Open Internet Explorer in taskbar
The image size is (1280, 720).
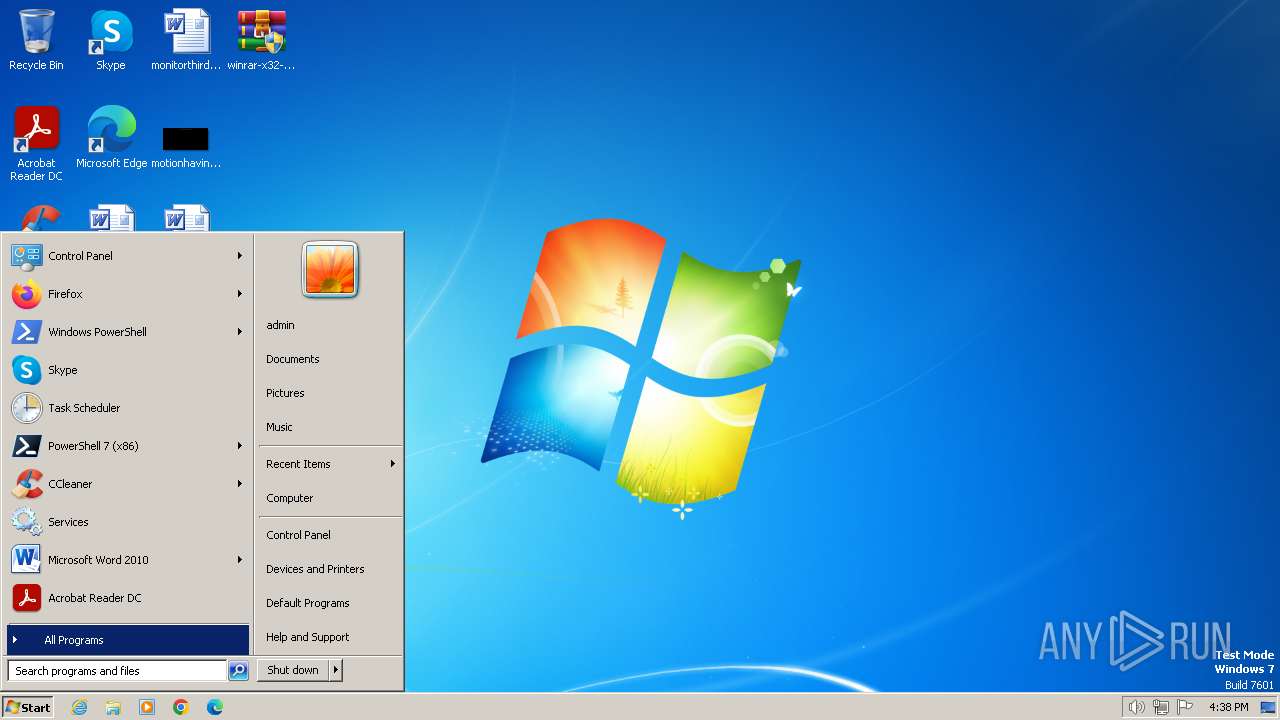79,707
